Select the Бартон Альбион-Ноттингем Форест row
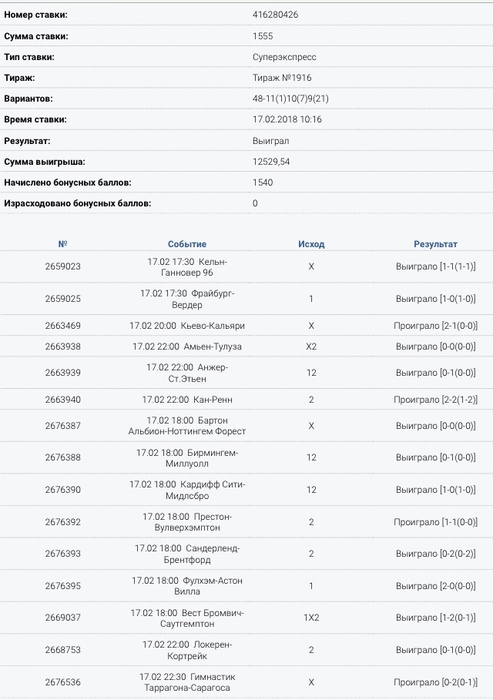The height and width of the screenshot is (700, 493). pyautogui.click(x=246, y=426)
